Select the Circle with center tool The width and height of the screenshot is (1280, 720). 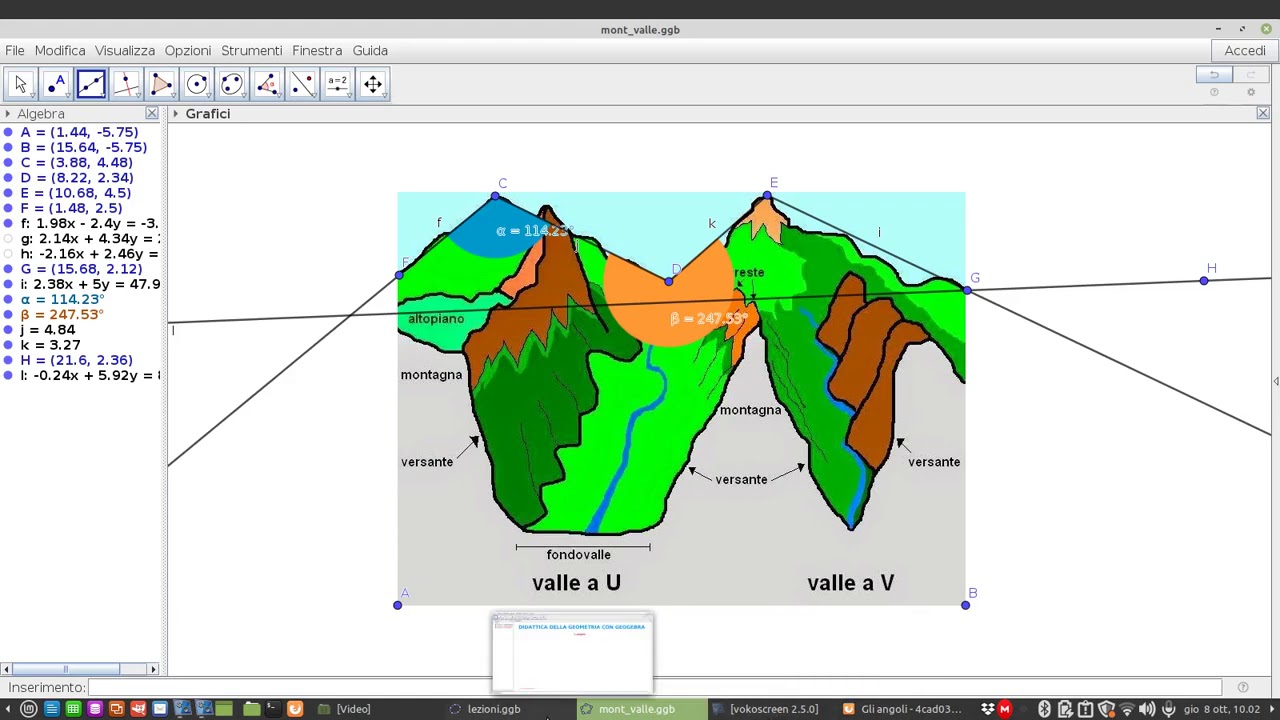tap(196, 84)
